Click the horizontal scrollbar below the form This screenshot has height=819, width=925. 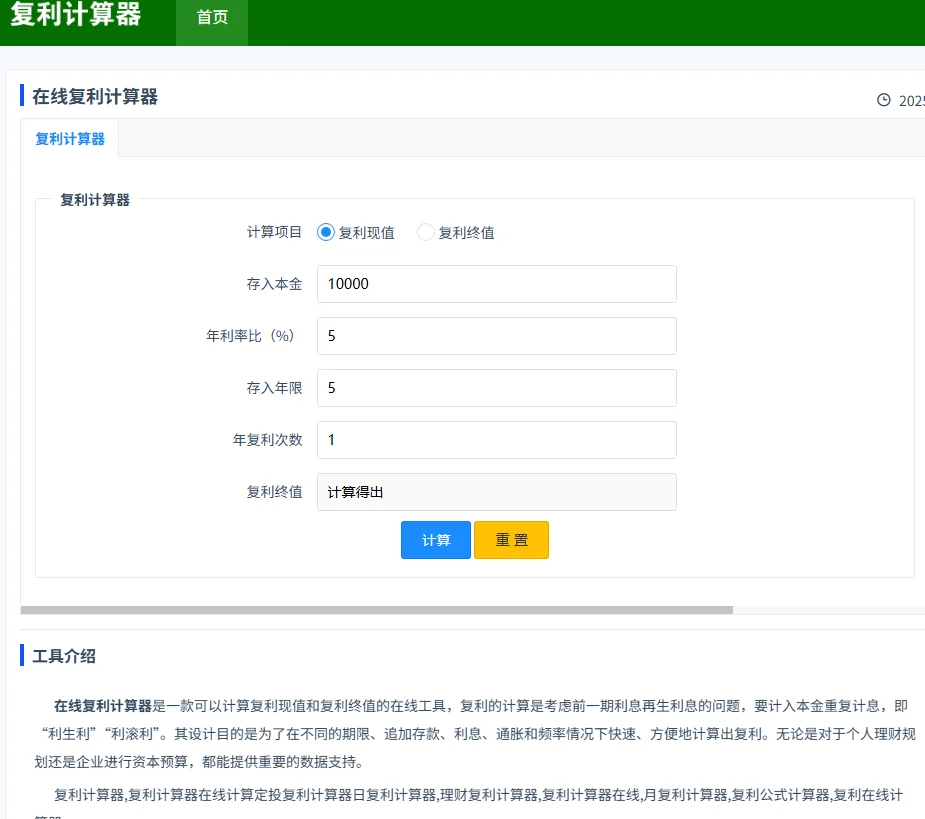click(376, 609)
